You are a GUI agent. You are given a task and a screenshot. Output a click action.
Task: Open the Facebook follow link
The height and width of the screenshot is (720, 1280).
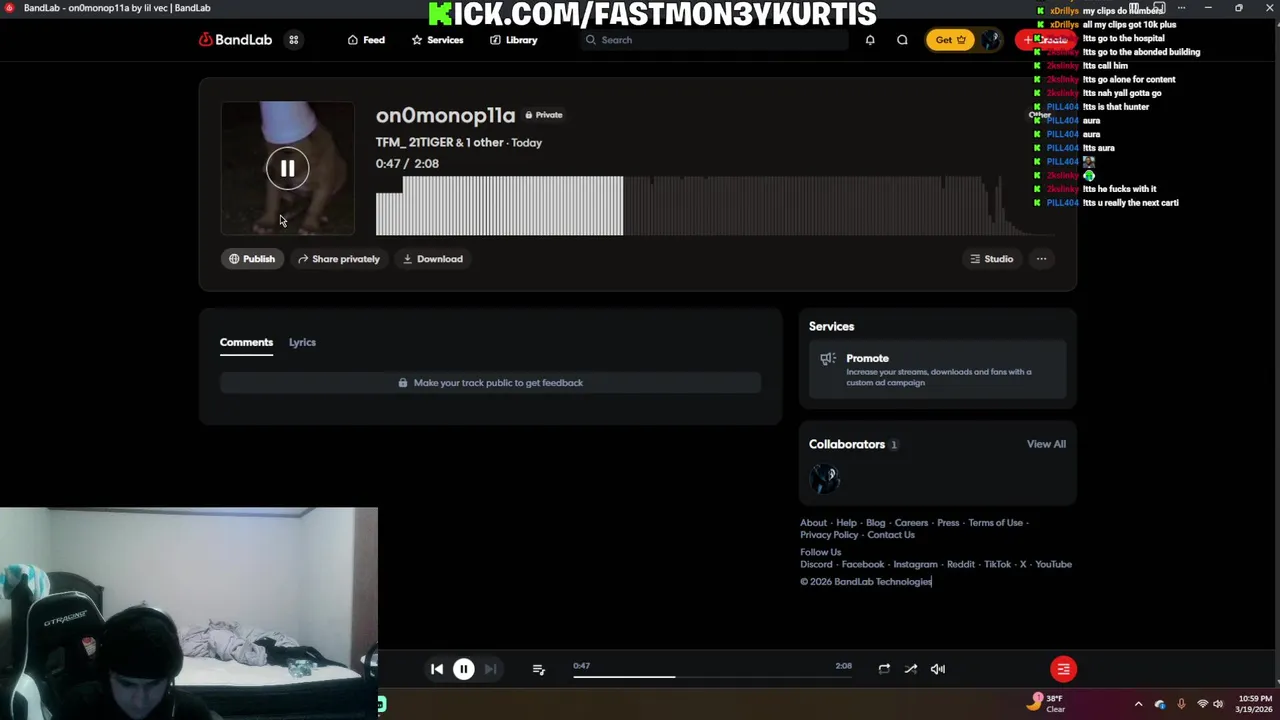[863, 564]
